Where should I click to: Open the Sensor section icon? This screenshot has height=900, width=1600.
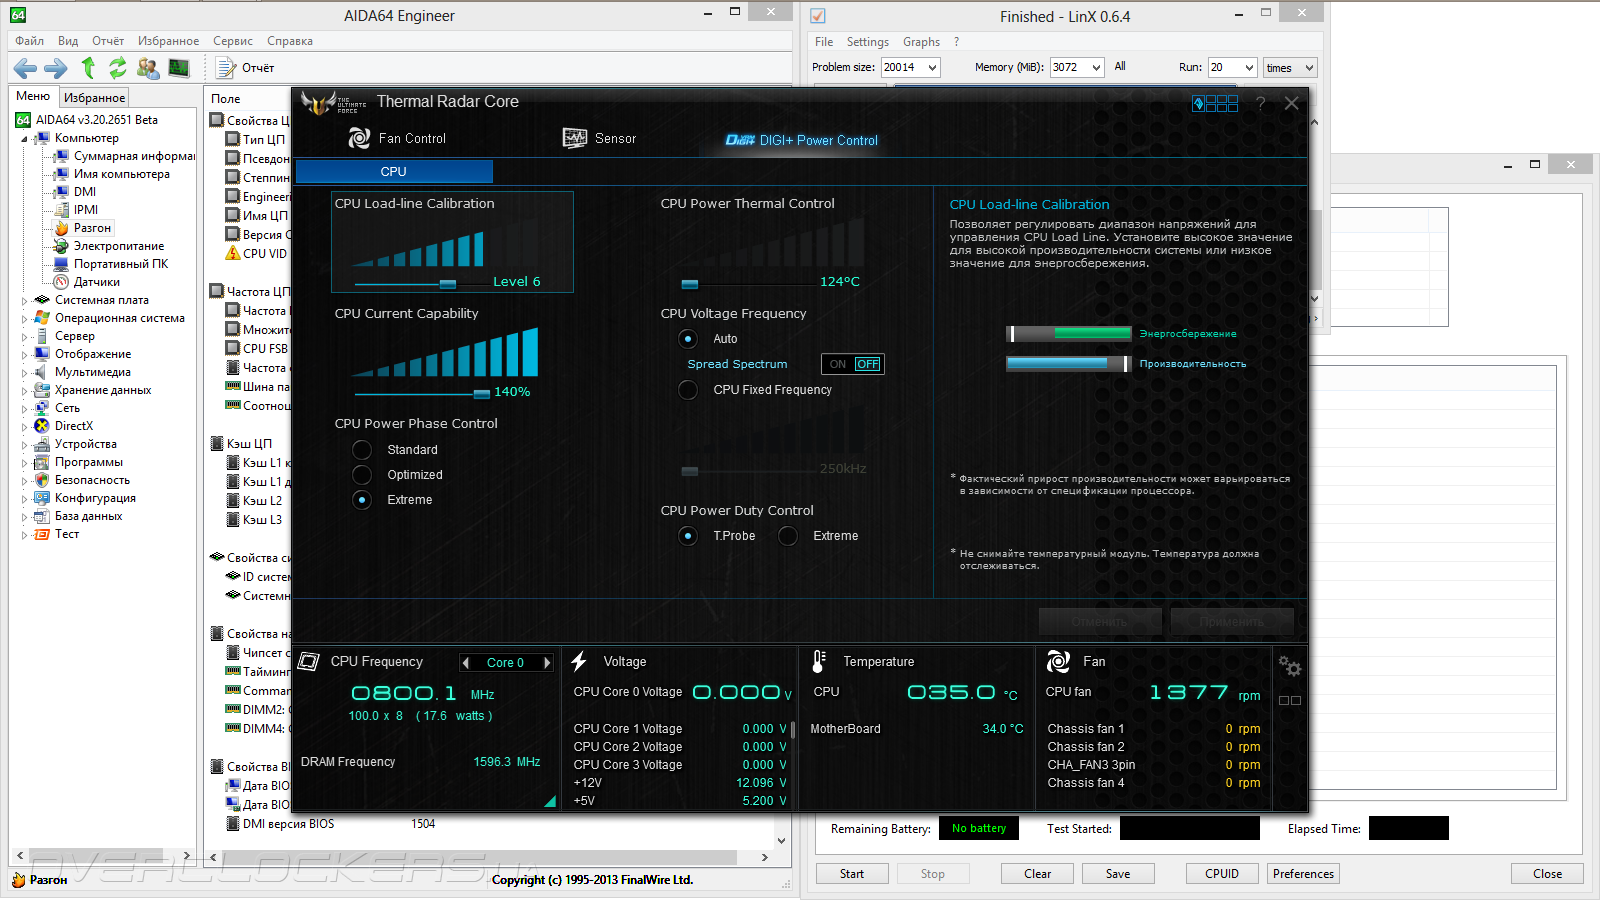[574, 139]
